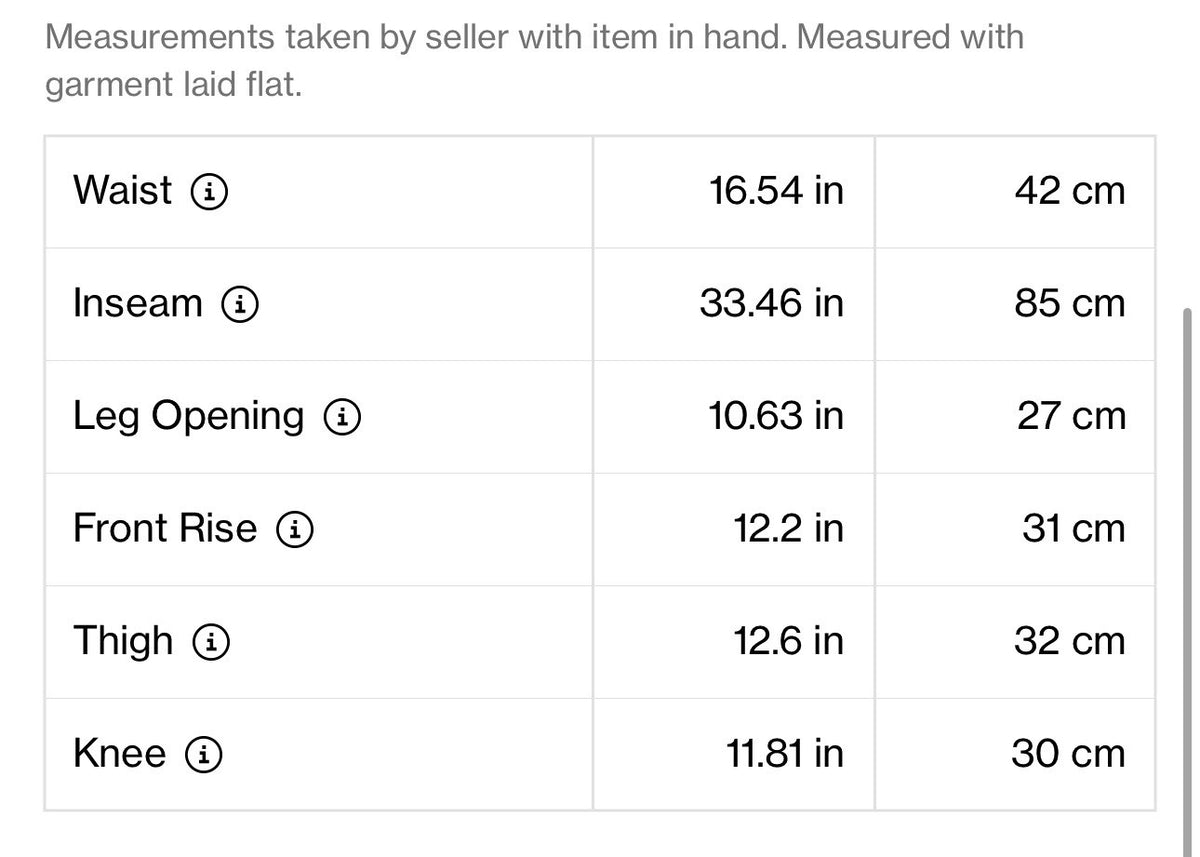Select the 11.81 in knee value

[x=785, y=753]
